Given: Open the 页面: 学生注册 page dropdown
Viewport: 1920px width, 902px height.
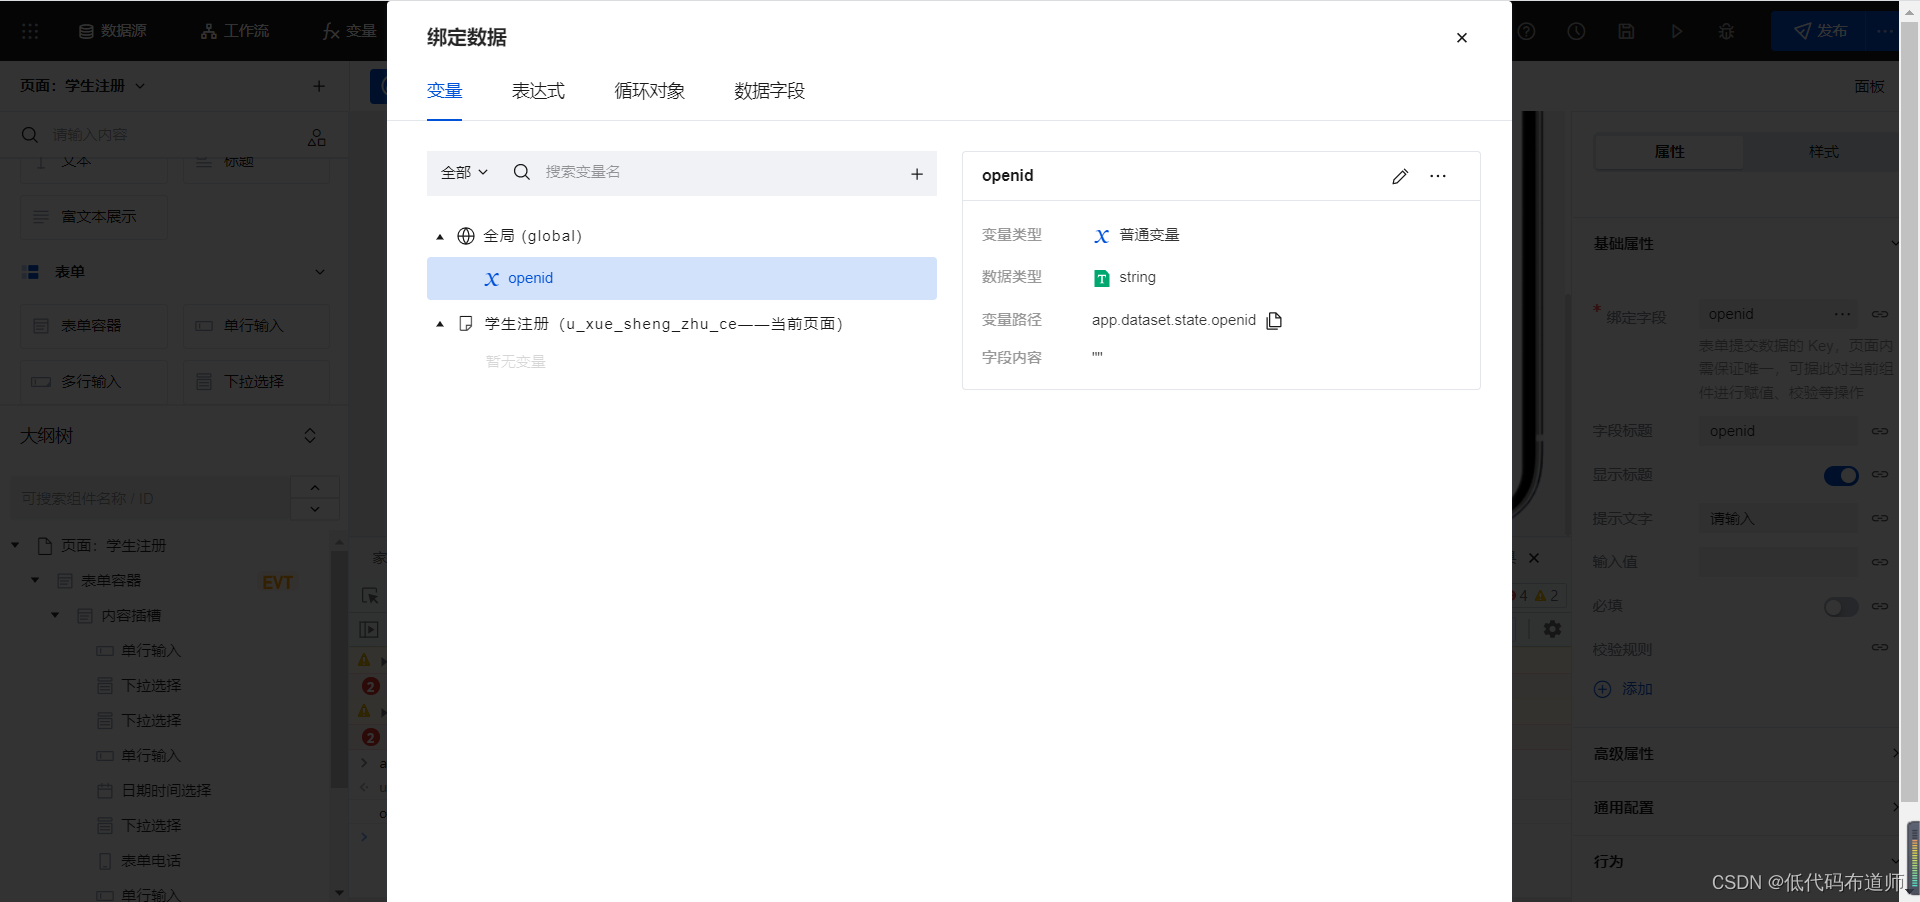Looking at the screenshot, I should point(83,86).
